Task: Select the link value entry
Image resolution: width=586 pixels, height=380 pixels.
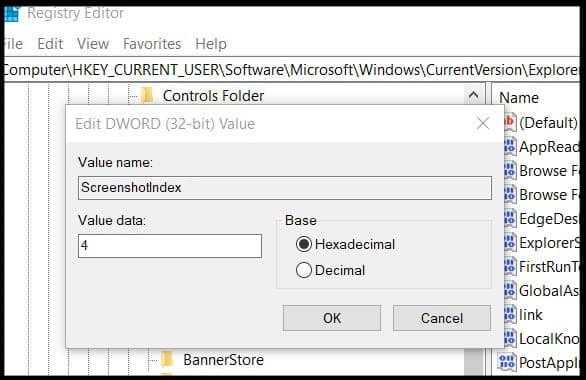Action: click(531, 315)
